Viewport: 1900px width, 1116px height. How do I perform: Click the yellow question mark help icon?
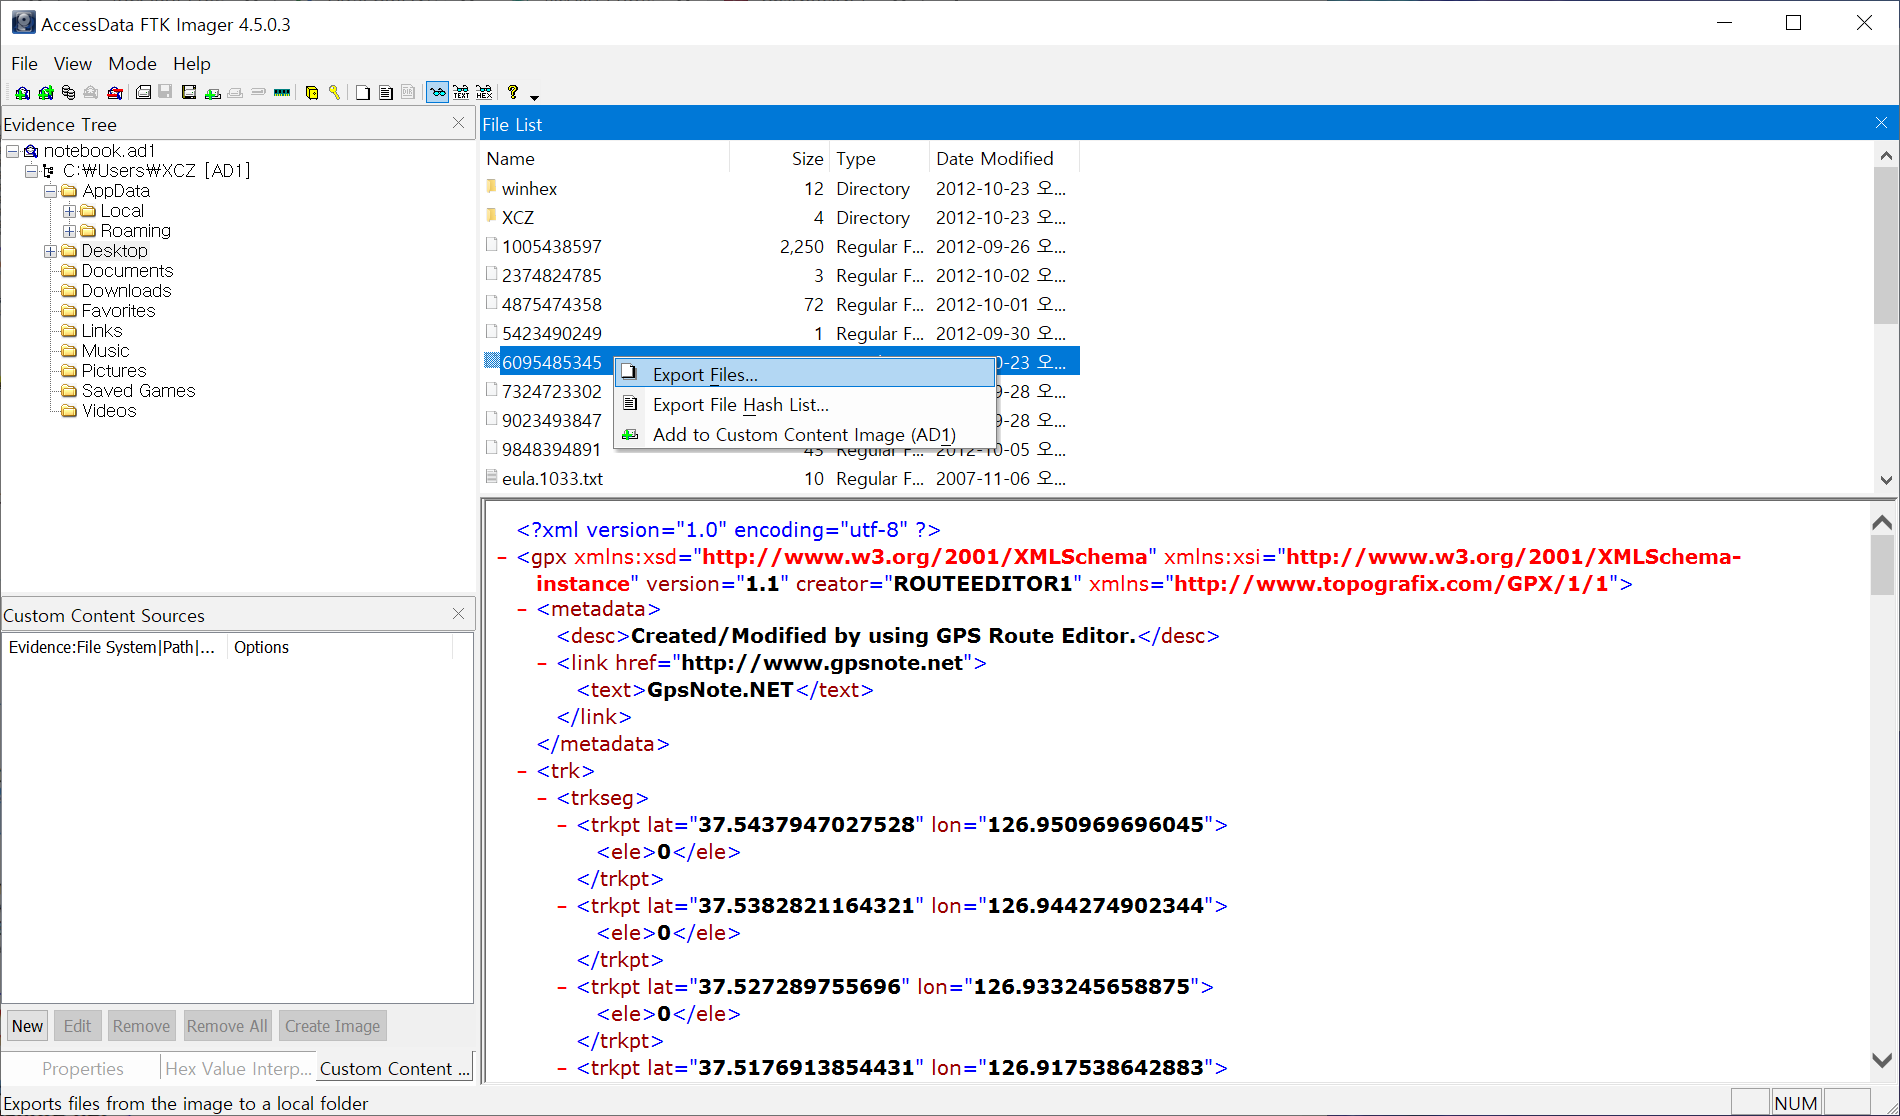click(513, 92)
